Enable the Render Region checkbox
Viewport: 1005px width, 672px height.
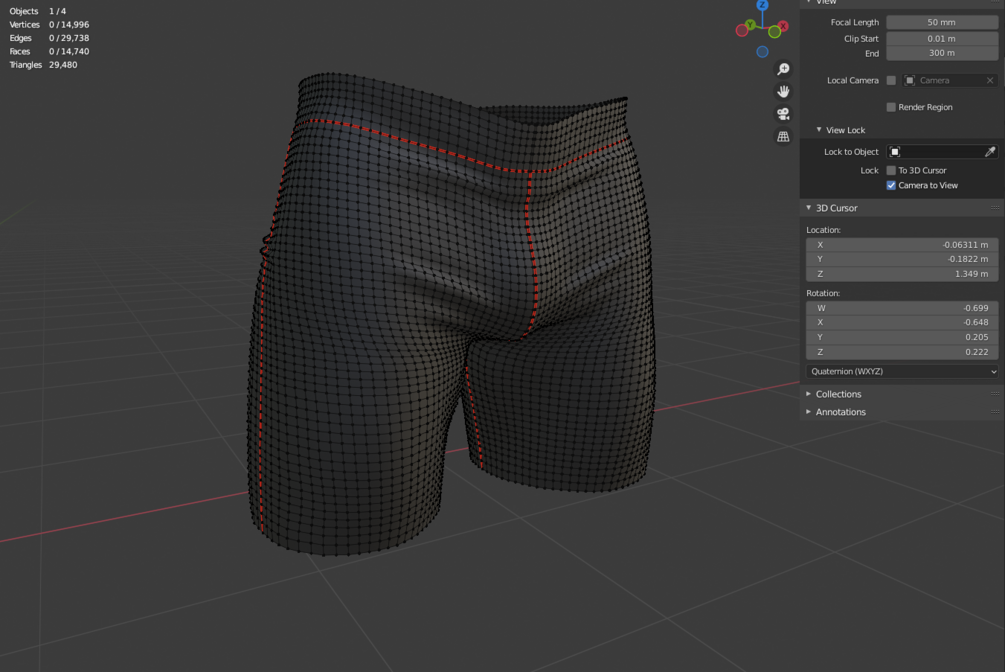point(891,107)
